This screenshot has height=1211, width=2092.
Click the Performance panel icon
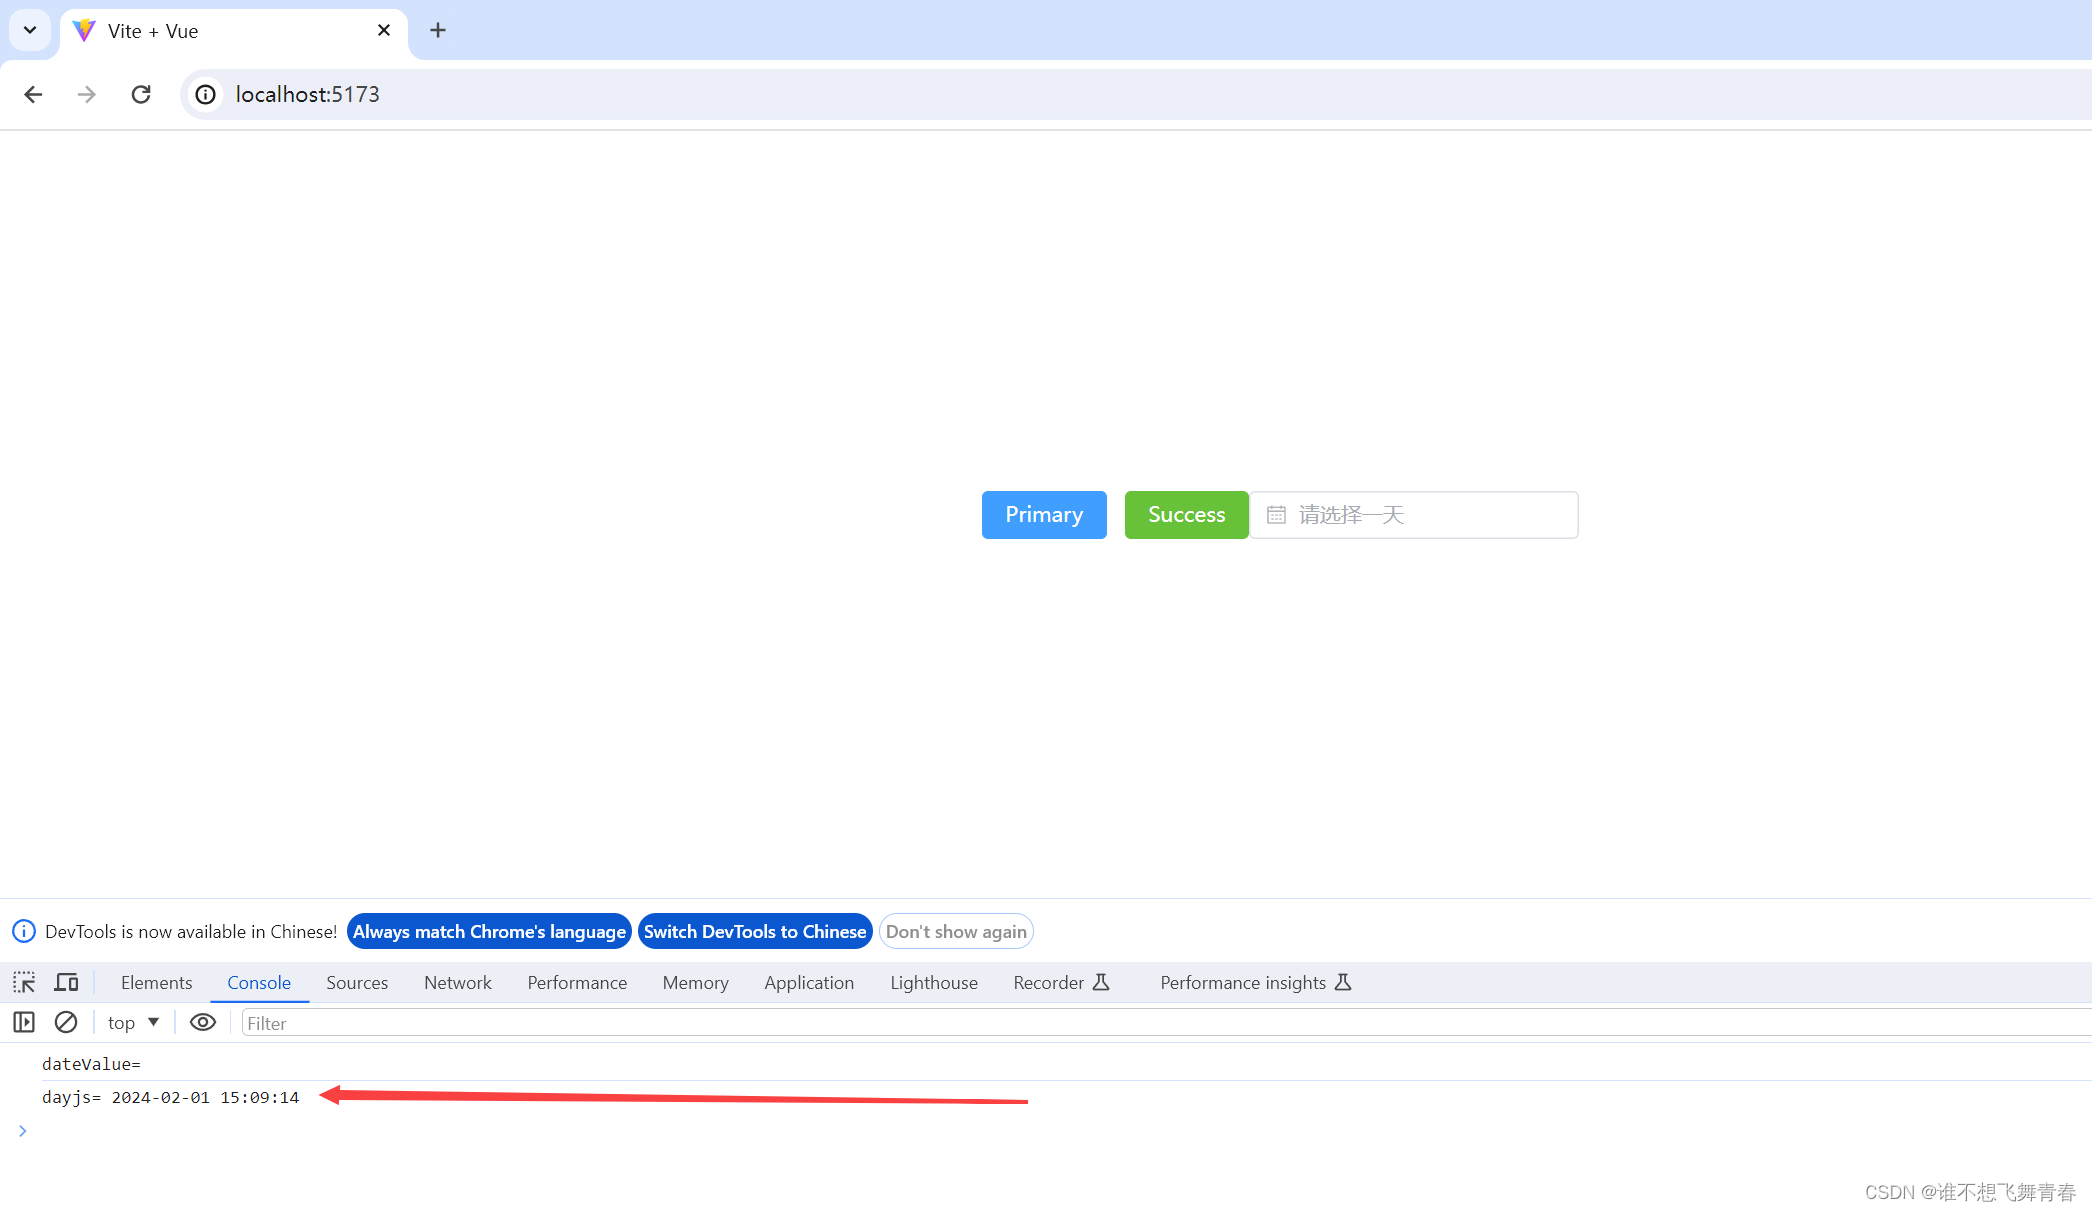click(577, 982)
